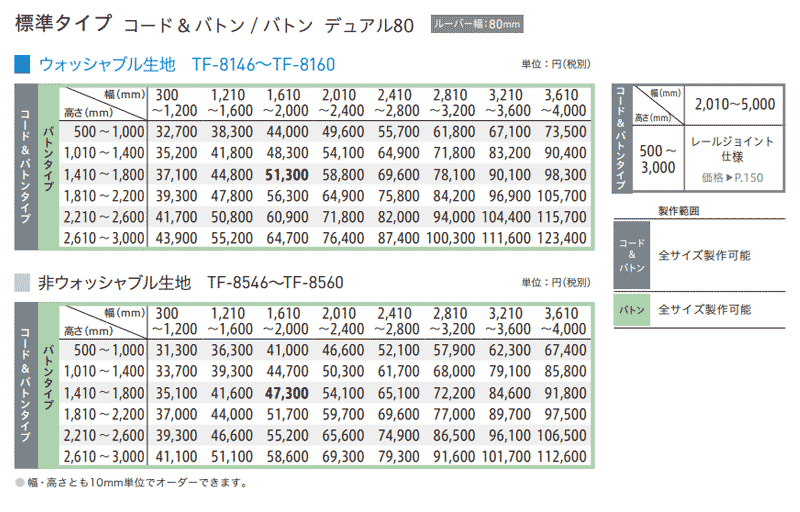
Task: Select the green コード&バトン label under 製作範囲
Action: coord(629,256)
